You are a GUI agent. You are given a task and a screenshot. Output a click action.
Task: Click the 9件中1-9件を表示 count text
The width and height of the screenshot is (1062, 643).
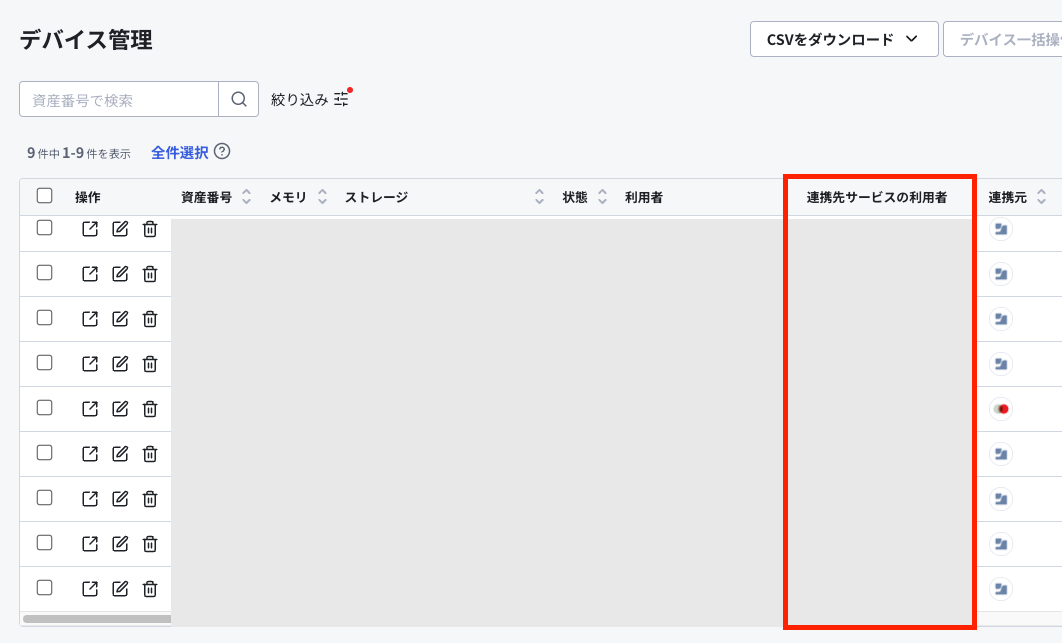coord(79,153)
